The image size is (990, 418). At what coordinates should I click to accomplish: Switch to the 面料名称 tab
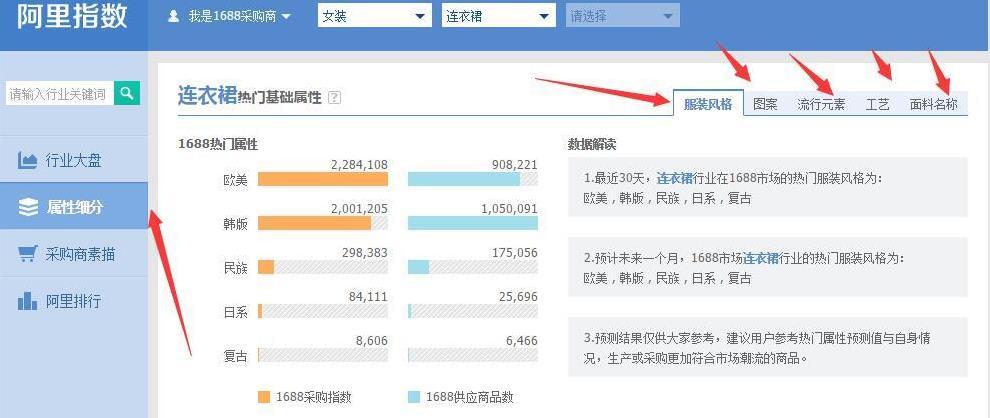click(933, 104)
